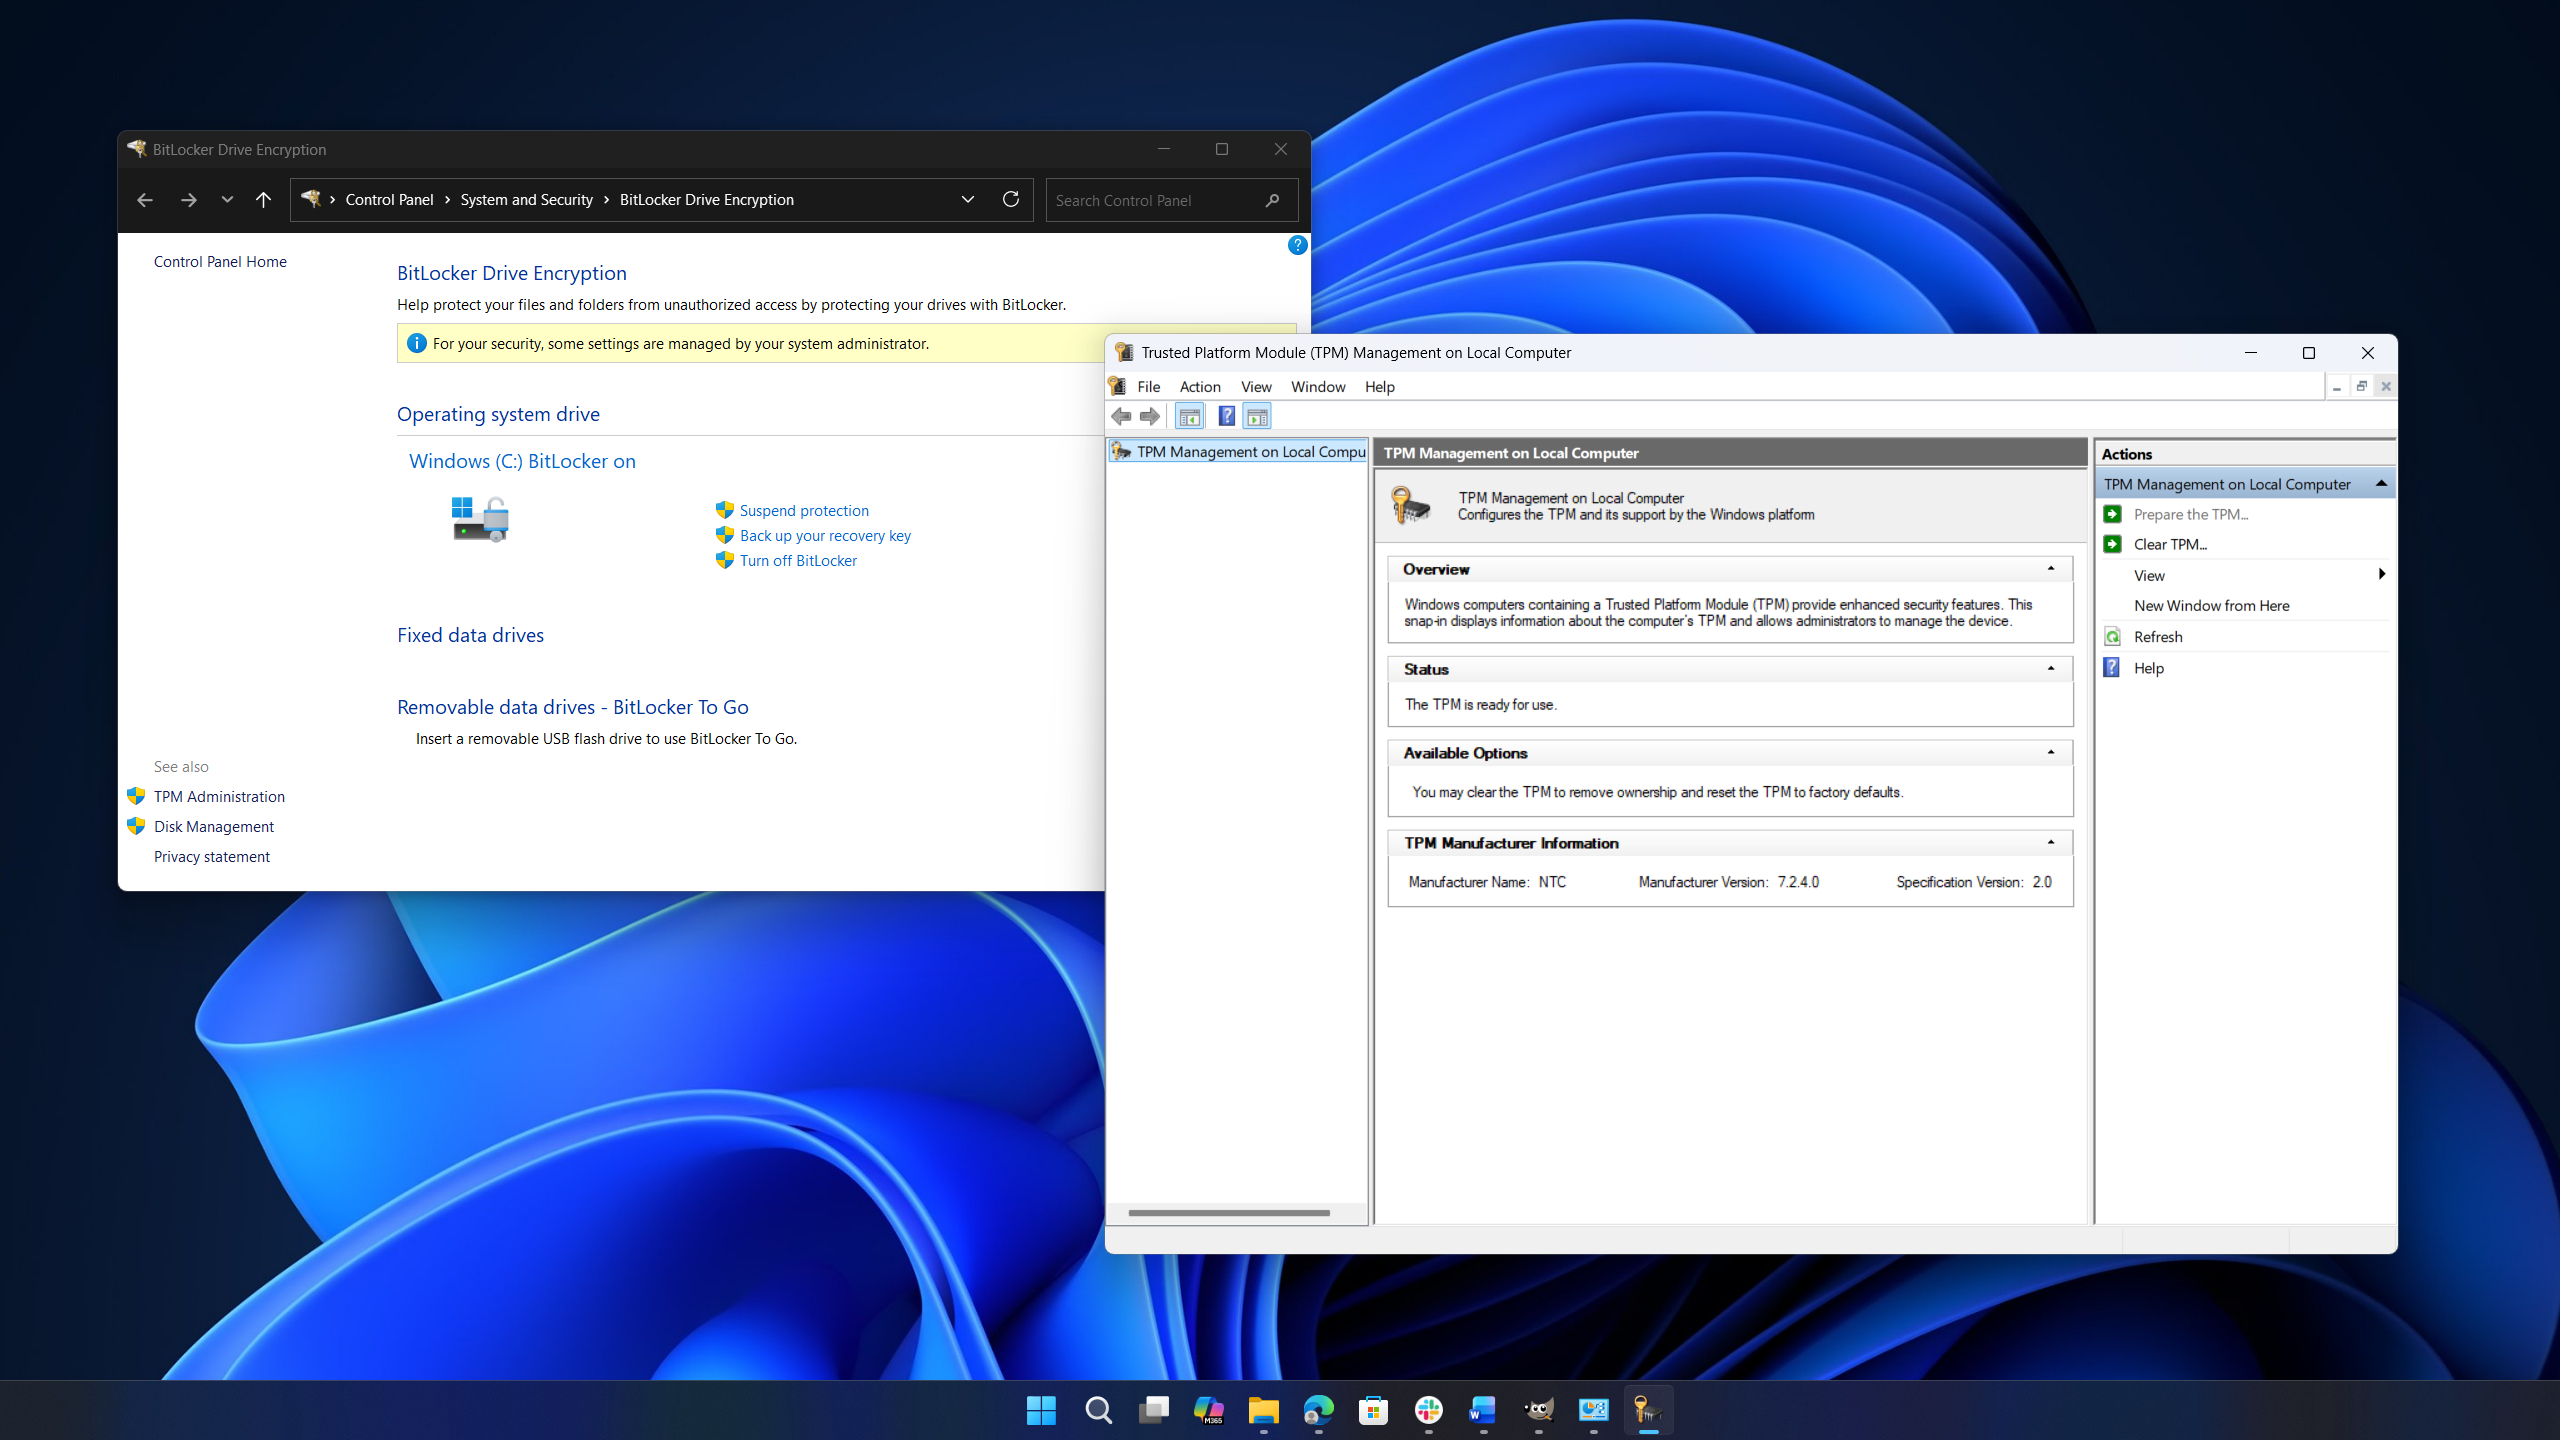Click the Show/Hide Console Tree toolbar icon
Screen dimensions: 2560x1440
click(x=1189, y=415)
